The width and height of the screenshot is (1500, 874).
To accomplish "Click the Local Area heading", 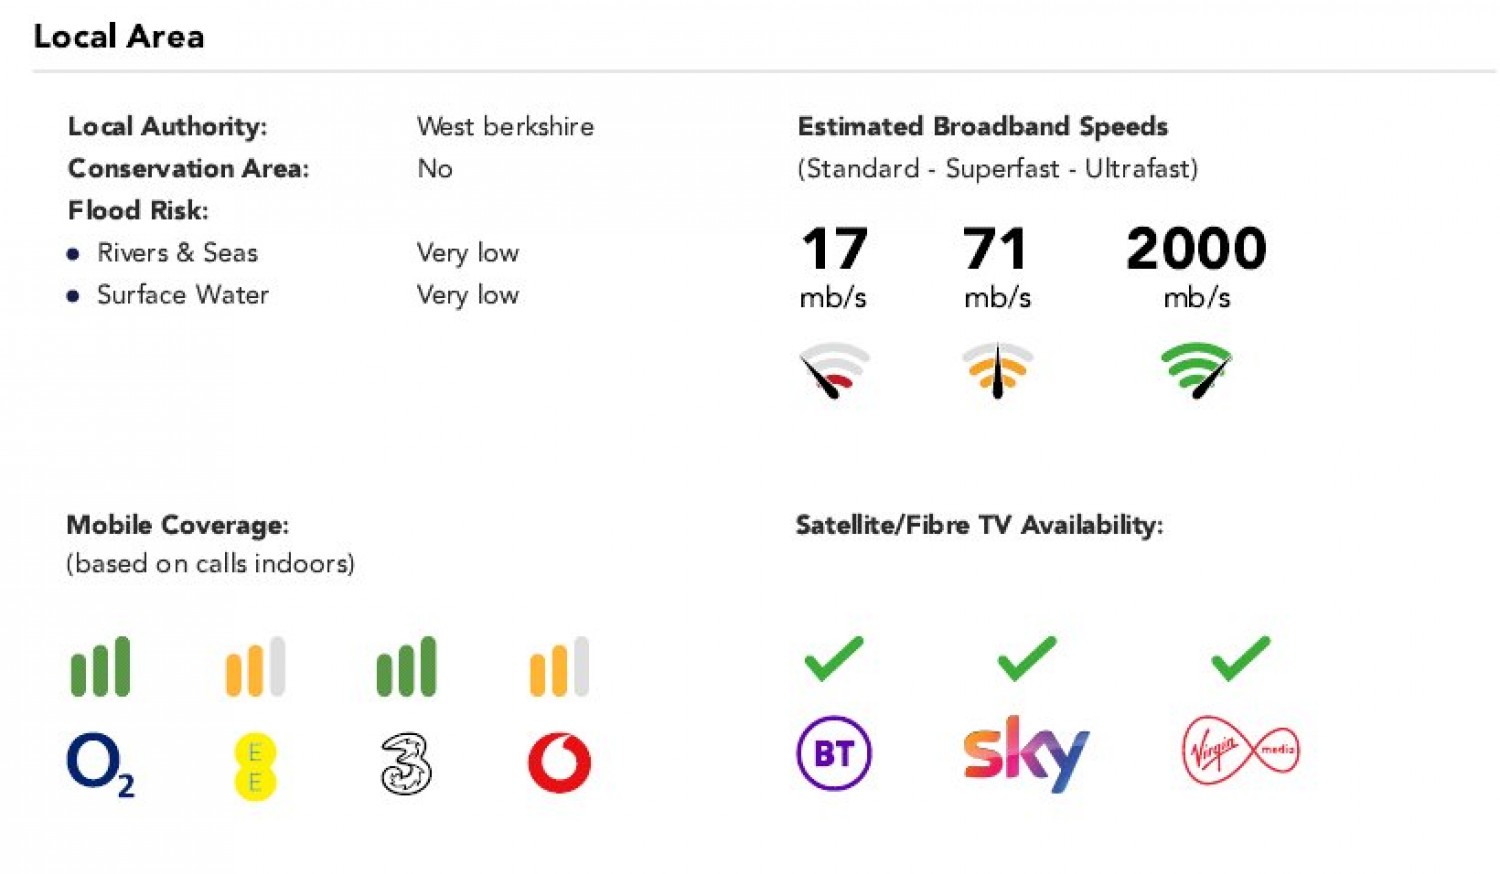I will [119, 37].
